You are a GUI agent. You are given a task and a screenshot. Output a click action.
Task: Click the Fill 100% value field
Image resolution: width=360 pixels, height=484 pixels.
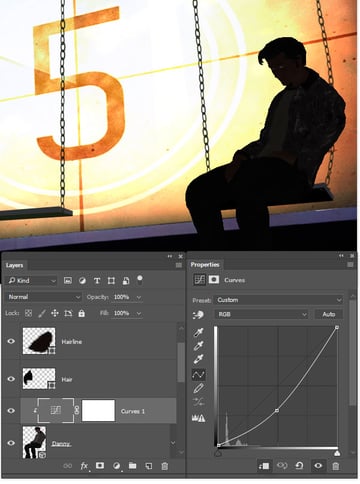[x=122, y=313]
